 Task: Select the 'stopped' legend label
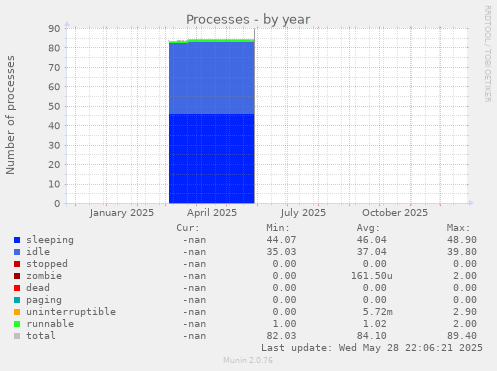[x=47, y=264]
